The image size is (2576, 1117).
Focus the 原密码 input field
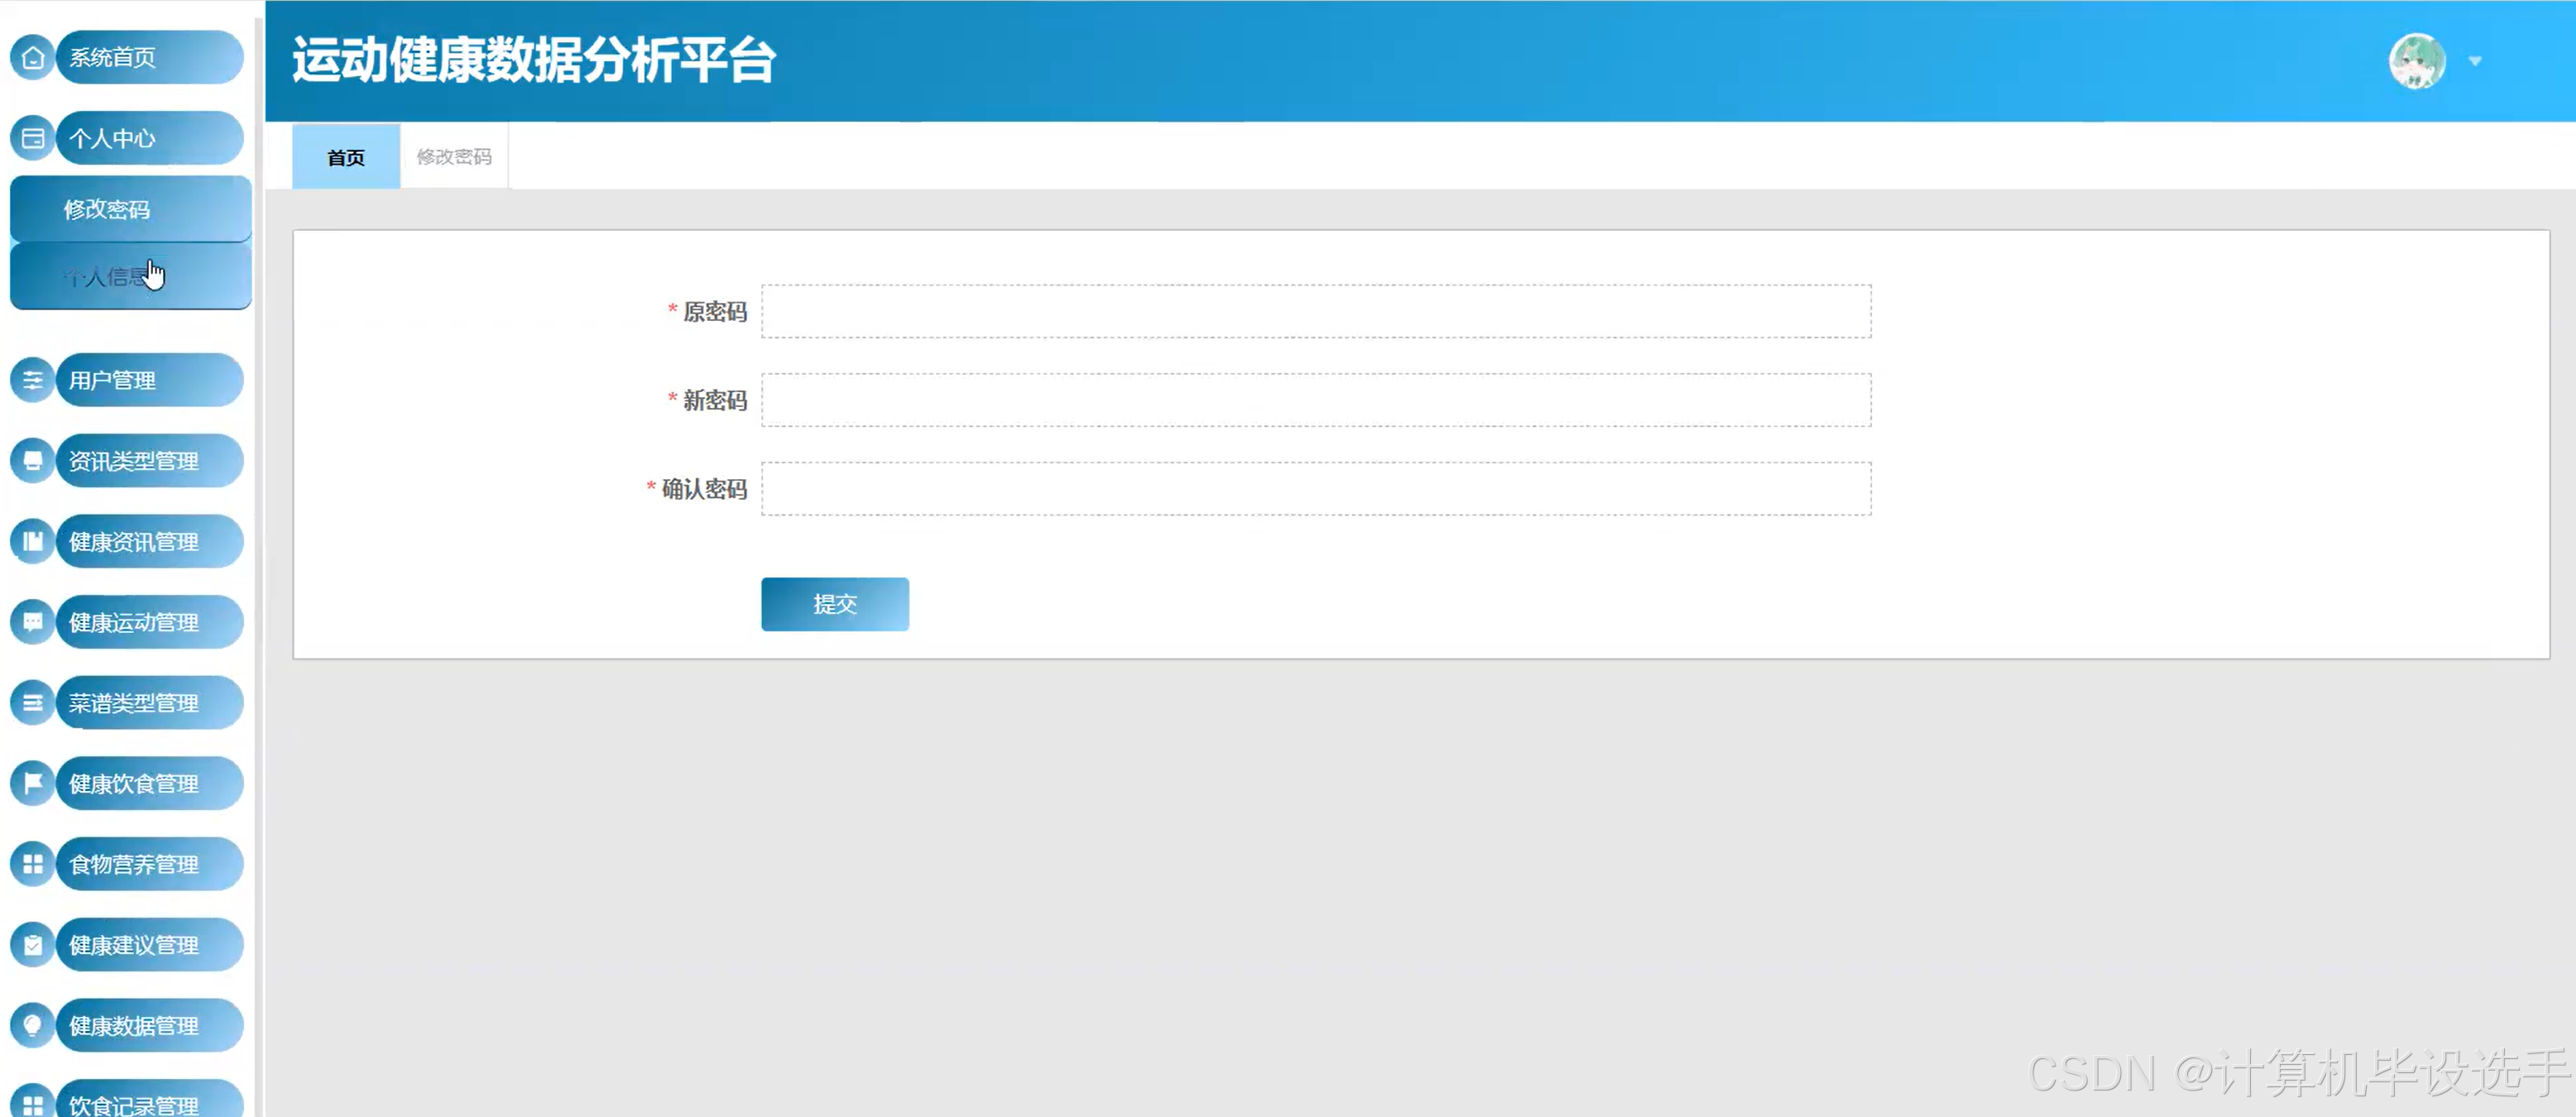(x=1316, y=311)
